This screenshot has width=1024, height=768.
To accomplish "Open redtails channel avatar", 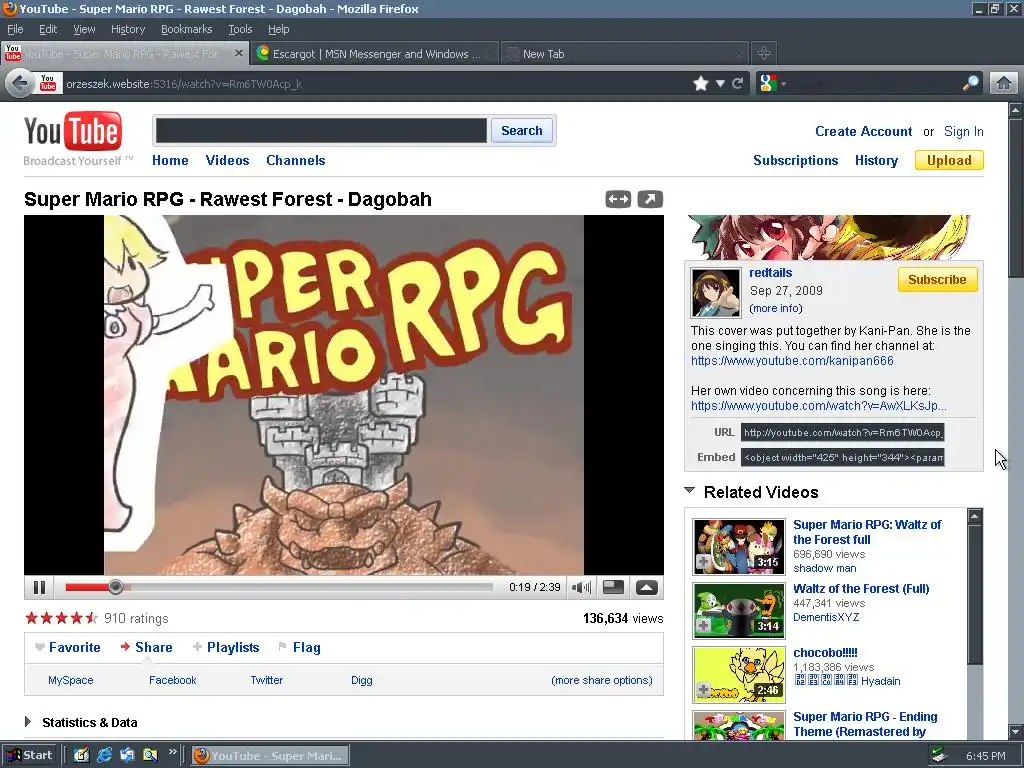I will (716, 292).
